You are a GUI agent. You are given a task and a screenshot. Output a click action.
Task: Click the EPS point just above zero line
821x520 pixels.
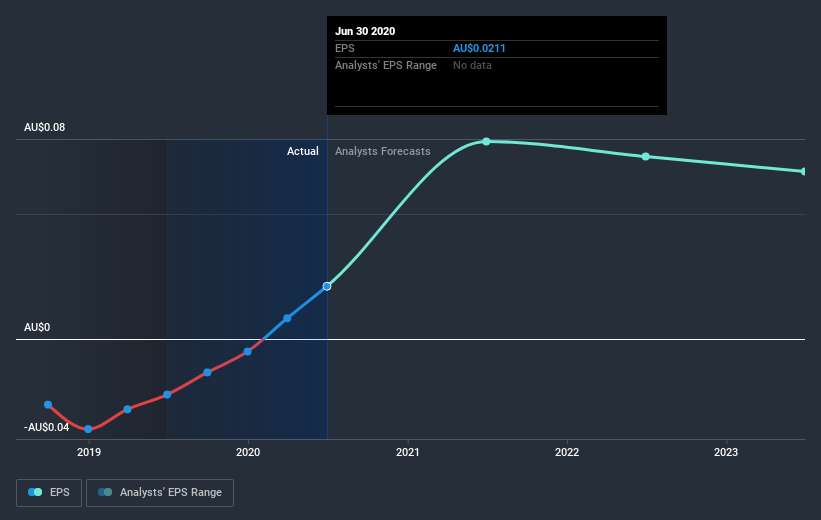(x=287, y=318)
